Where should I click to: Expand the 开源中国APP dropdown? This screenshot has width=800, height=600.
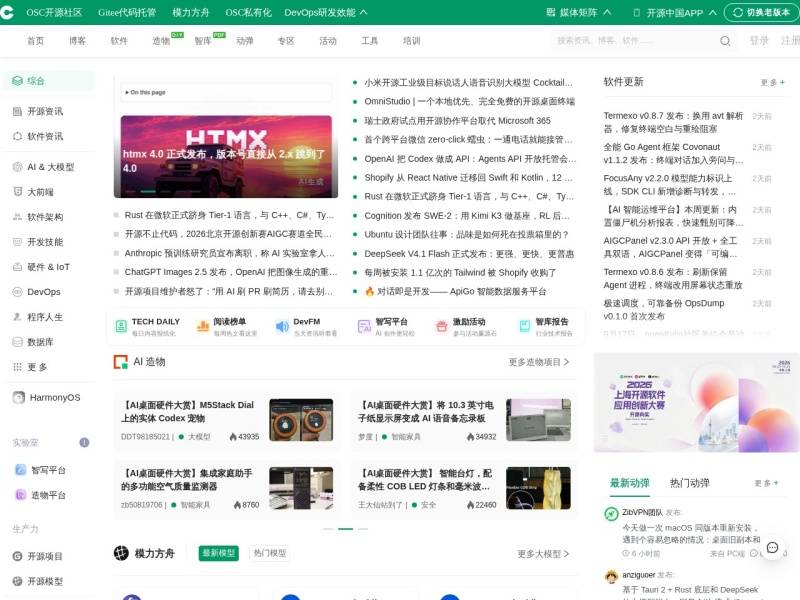(x=674, y=12)
